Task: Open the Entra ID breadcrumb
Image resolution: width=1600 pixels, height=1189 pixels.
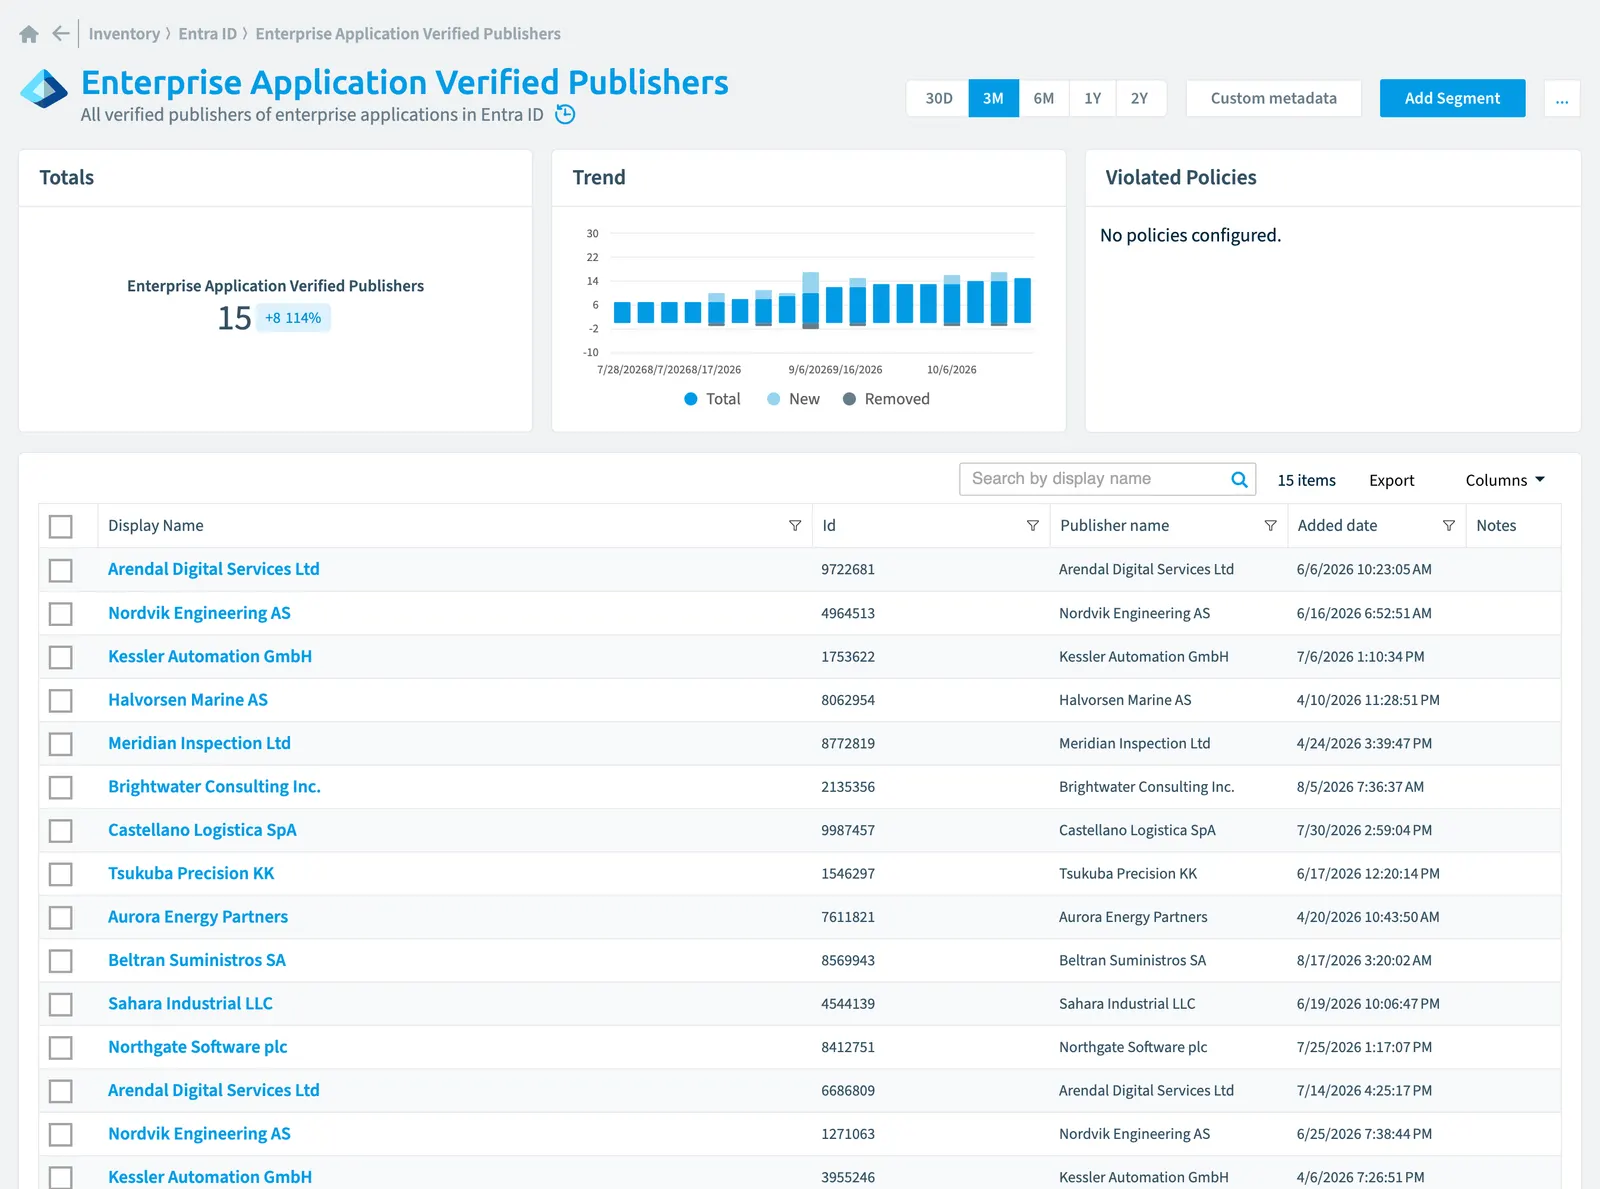Action: pos(208,34)
